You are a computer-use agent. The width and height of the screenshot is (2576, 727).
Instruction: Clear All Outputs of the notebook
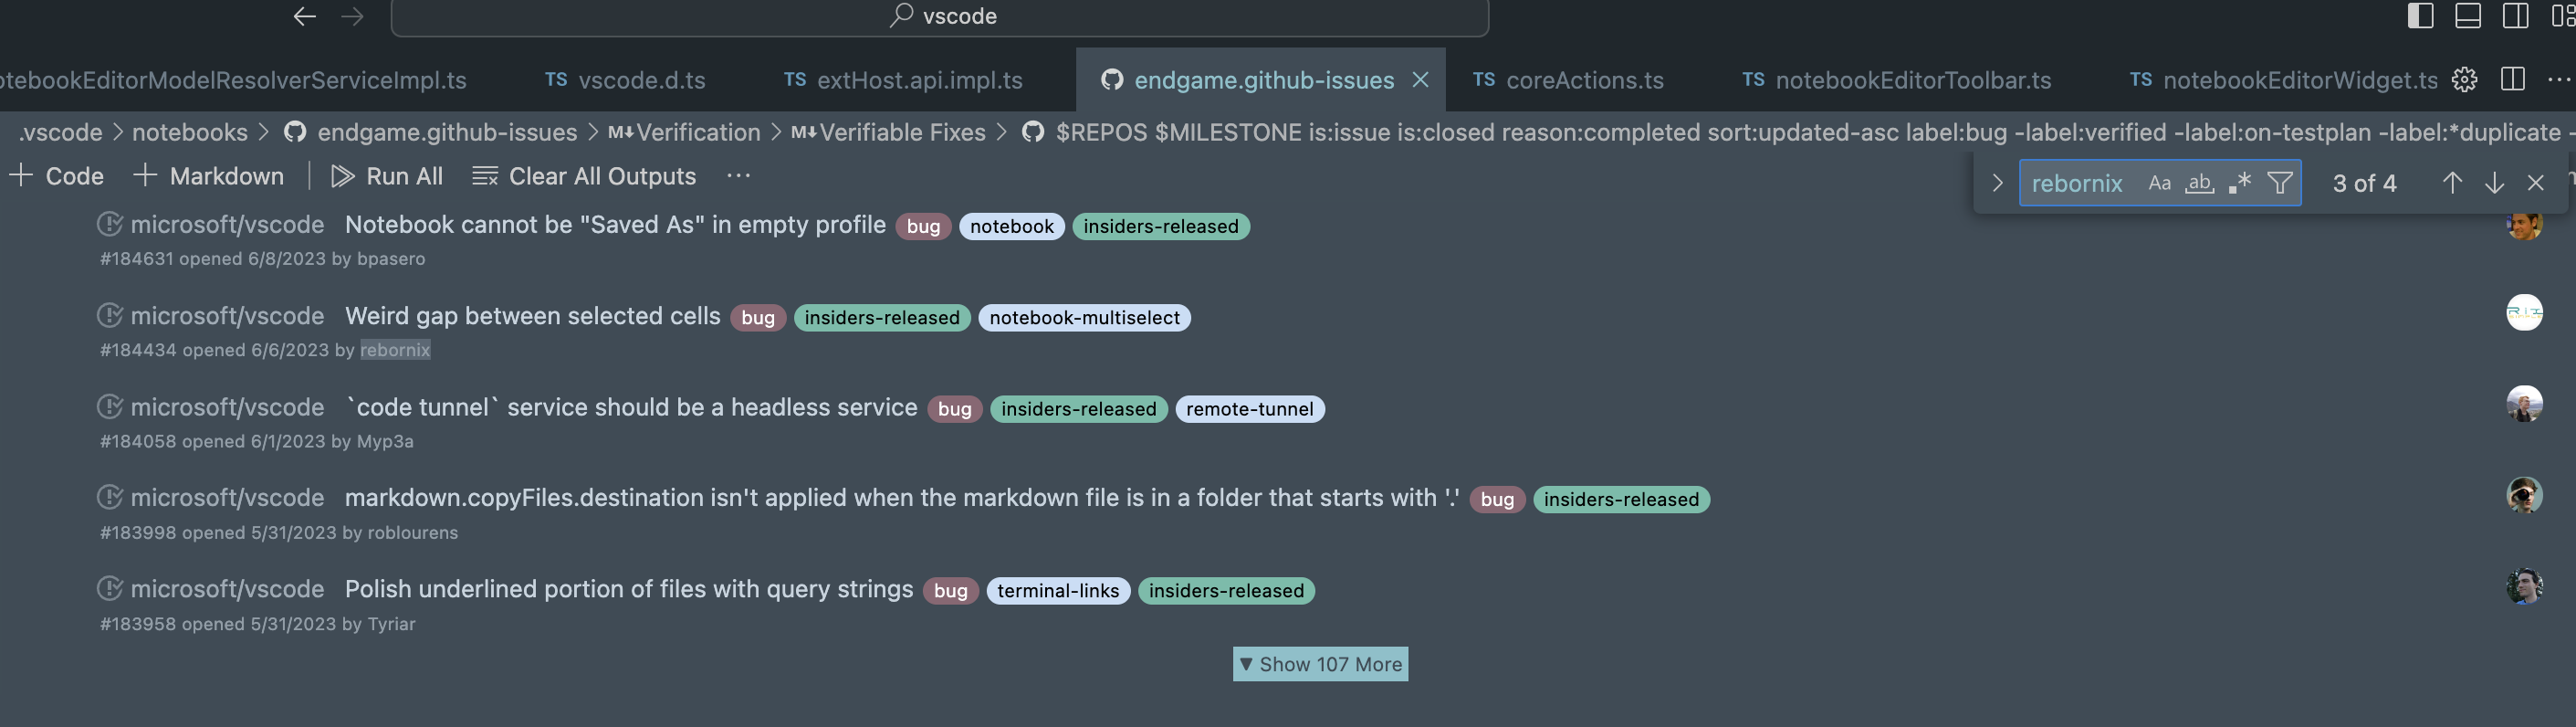tap(583, 176)
